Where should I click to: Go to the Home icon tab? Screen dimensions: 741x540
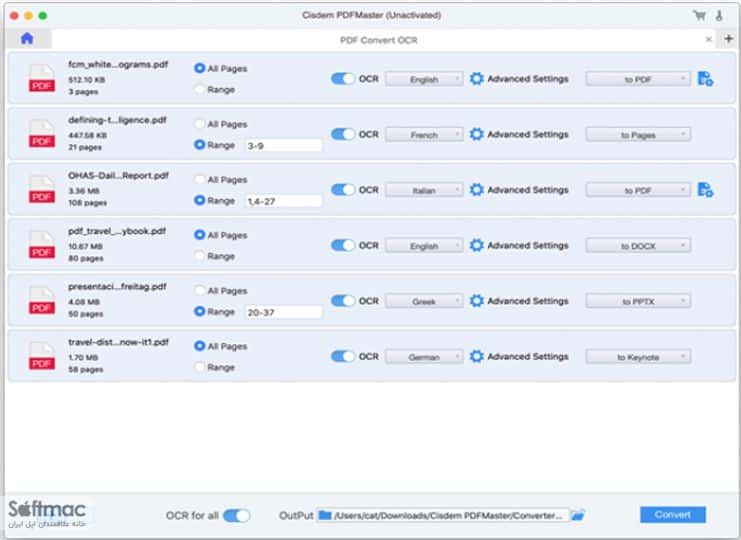click(x=27, y=38)
